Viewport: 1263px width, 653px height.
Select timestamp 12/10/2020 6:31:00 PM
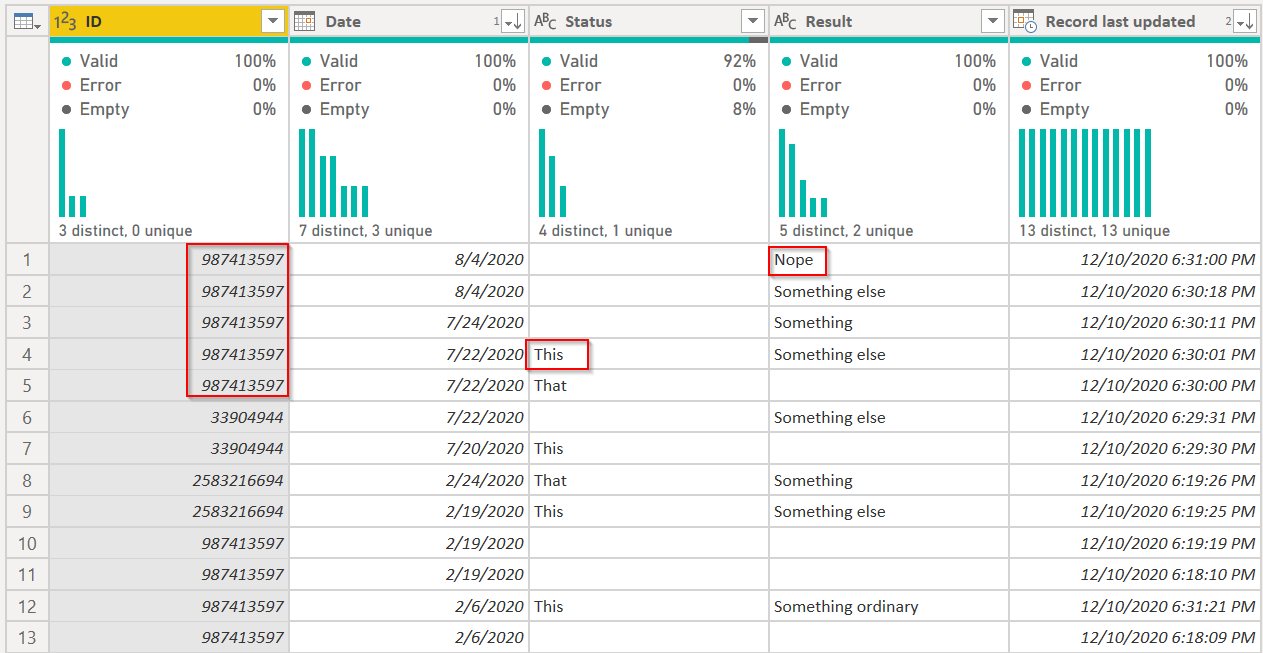pos(1135,260)
